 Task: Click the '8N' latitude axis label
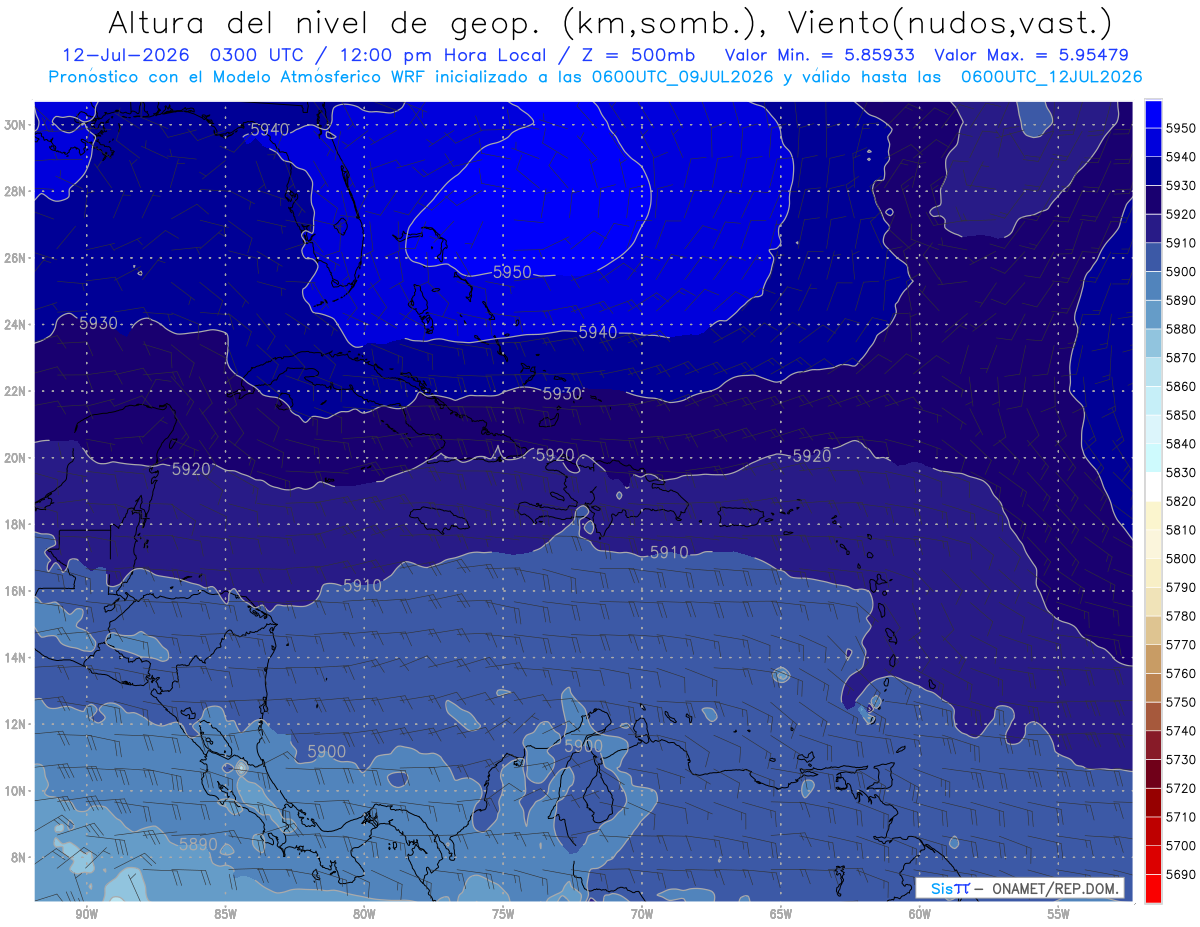(x=20, y=858)
